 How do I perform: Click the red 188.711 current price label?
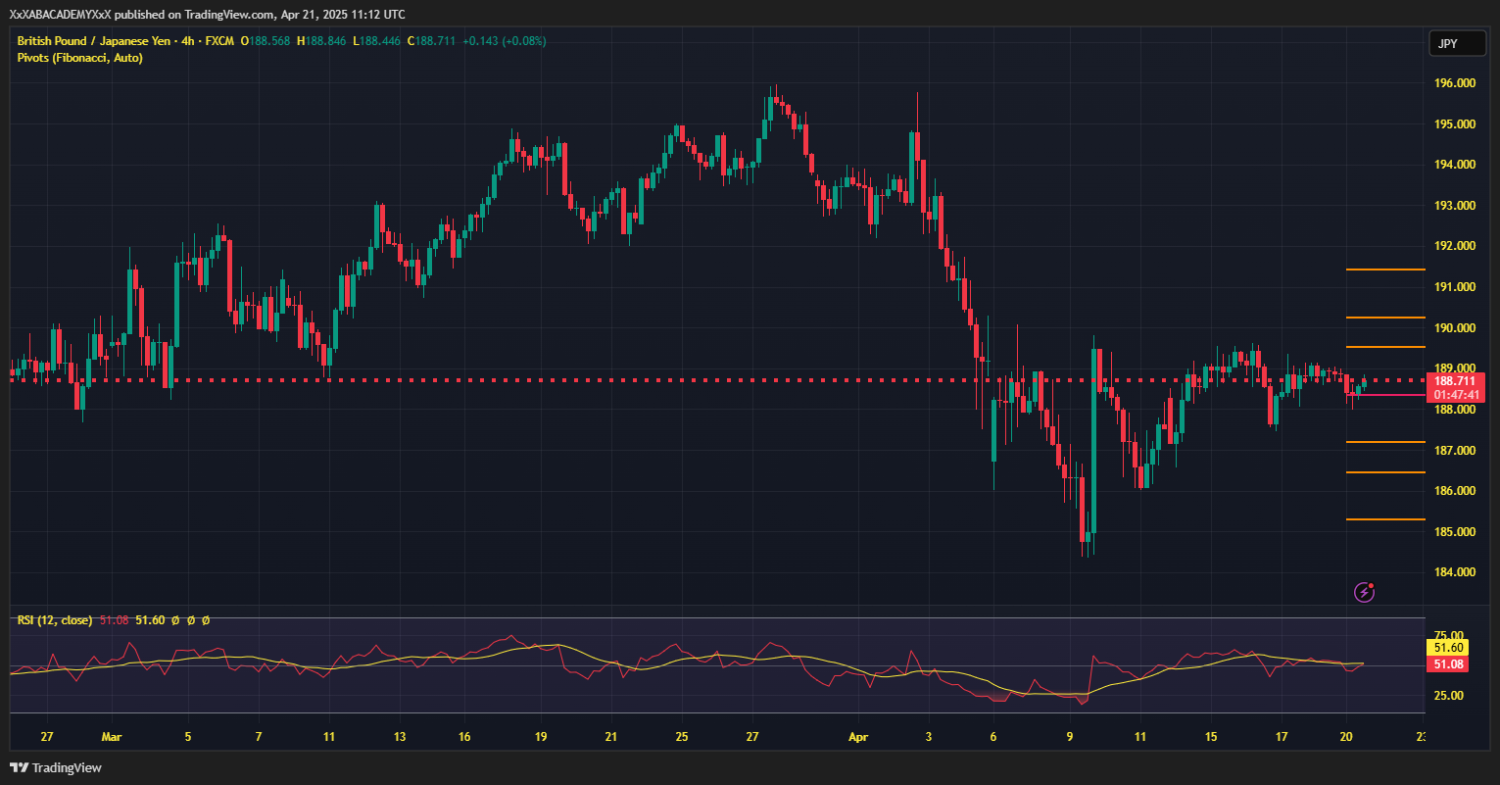click(1456, 381)
